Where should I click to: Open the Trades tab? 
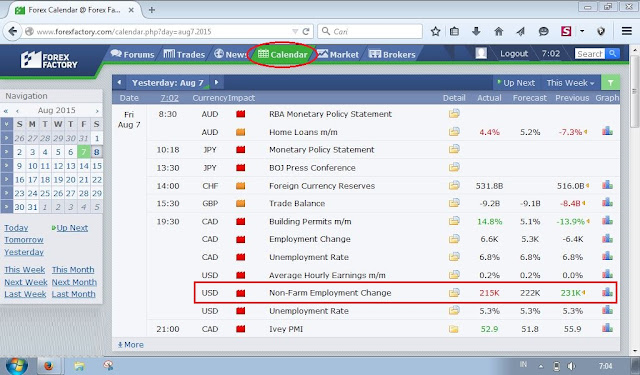click(x=184, y=54)
